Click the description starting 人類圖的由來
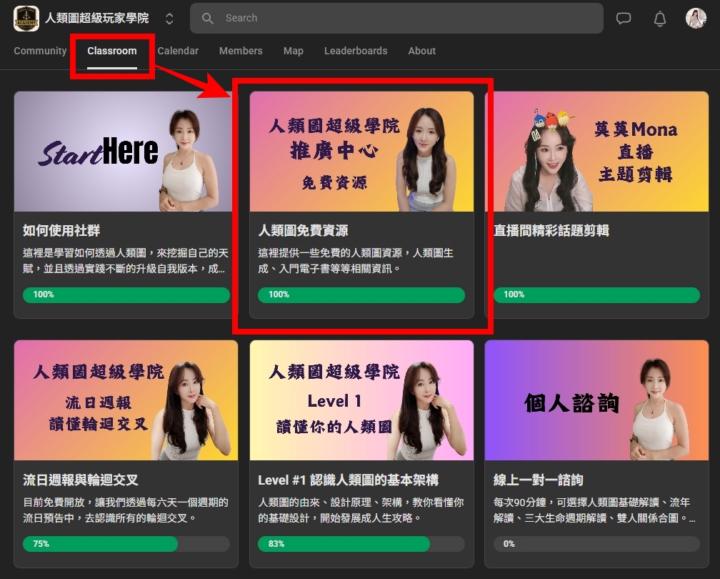This screenshot has width=720, height=579. (x=360, y=510)
